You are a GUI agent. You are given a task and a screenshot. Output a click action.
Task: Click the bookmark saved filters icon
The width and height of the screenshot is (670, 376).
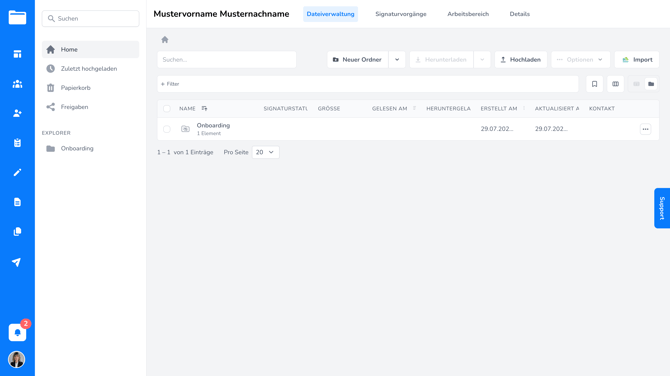[x=594, y=84]
